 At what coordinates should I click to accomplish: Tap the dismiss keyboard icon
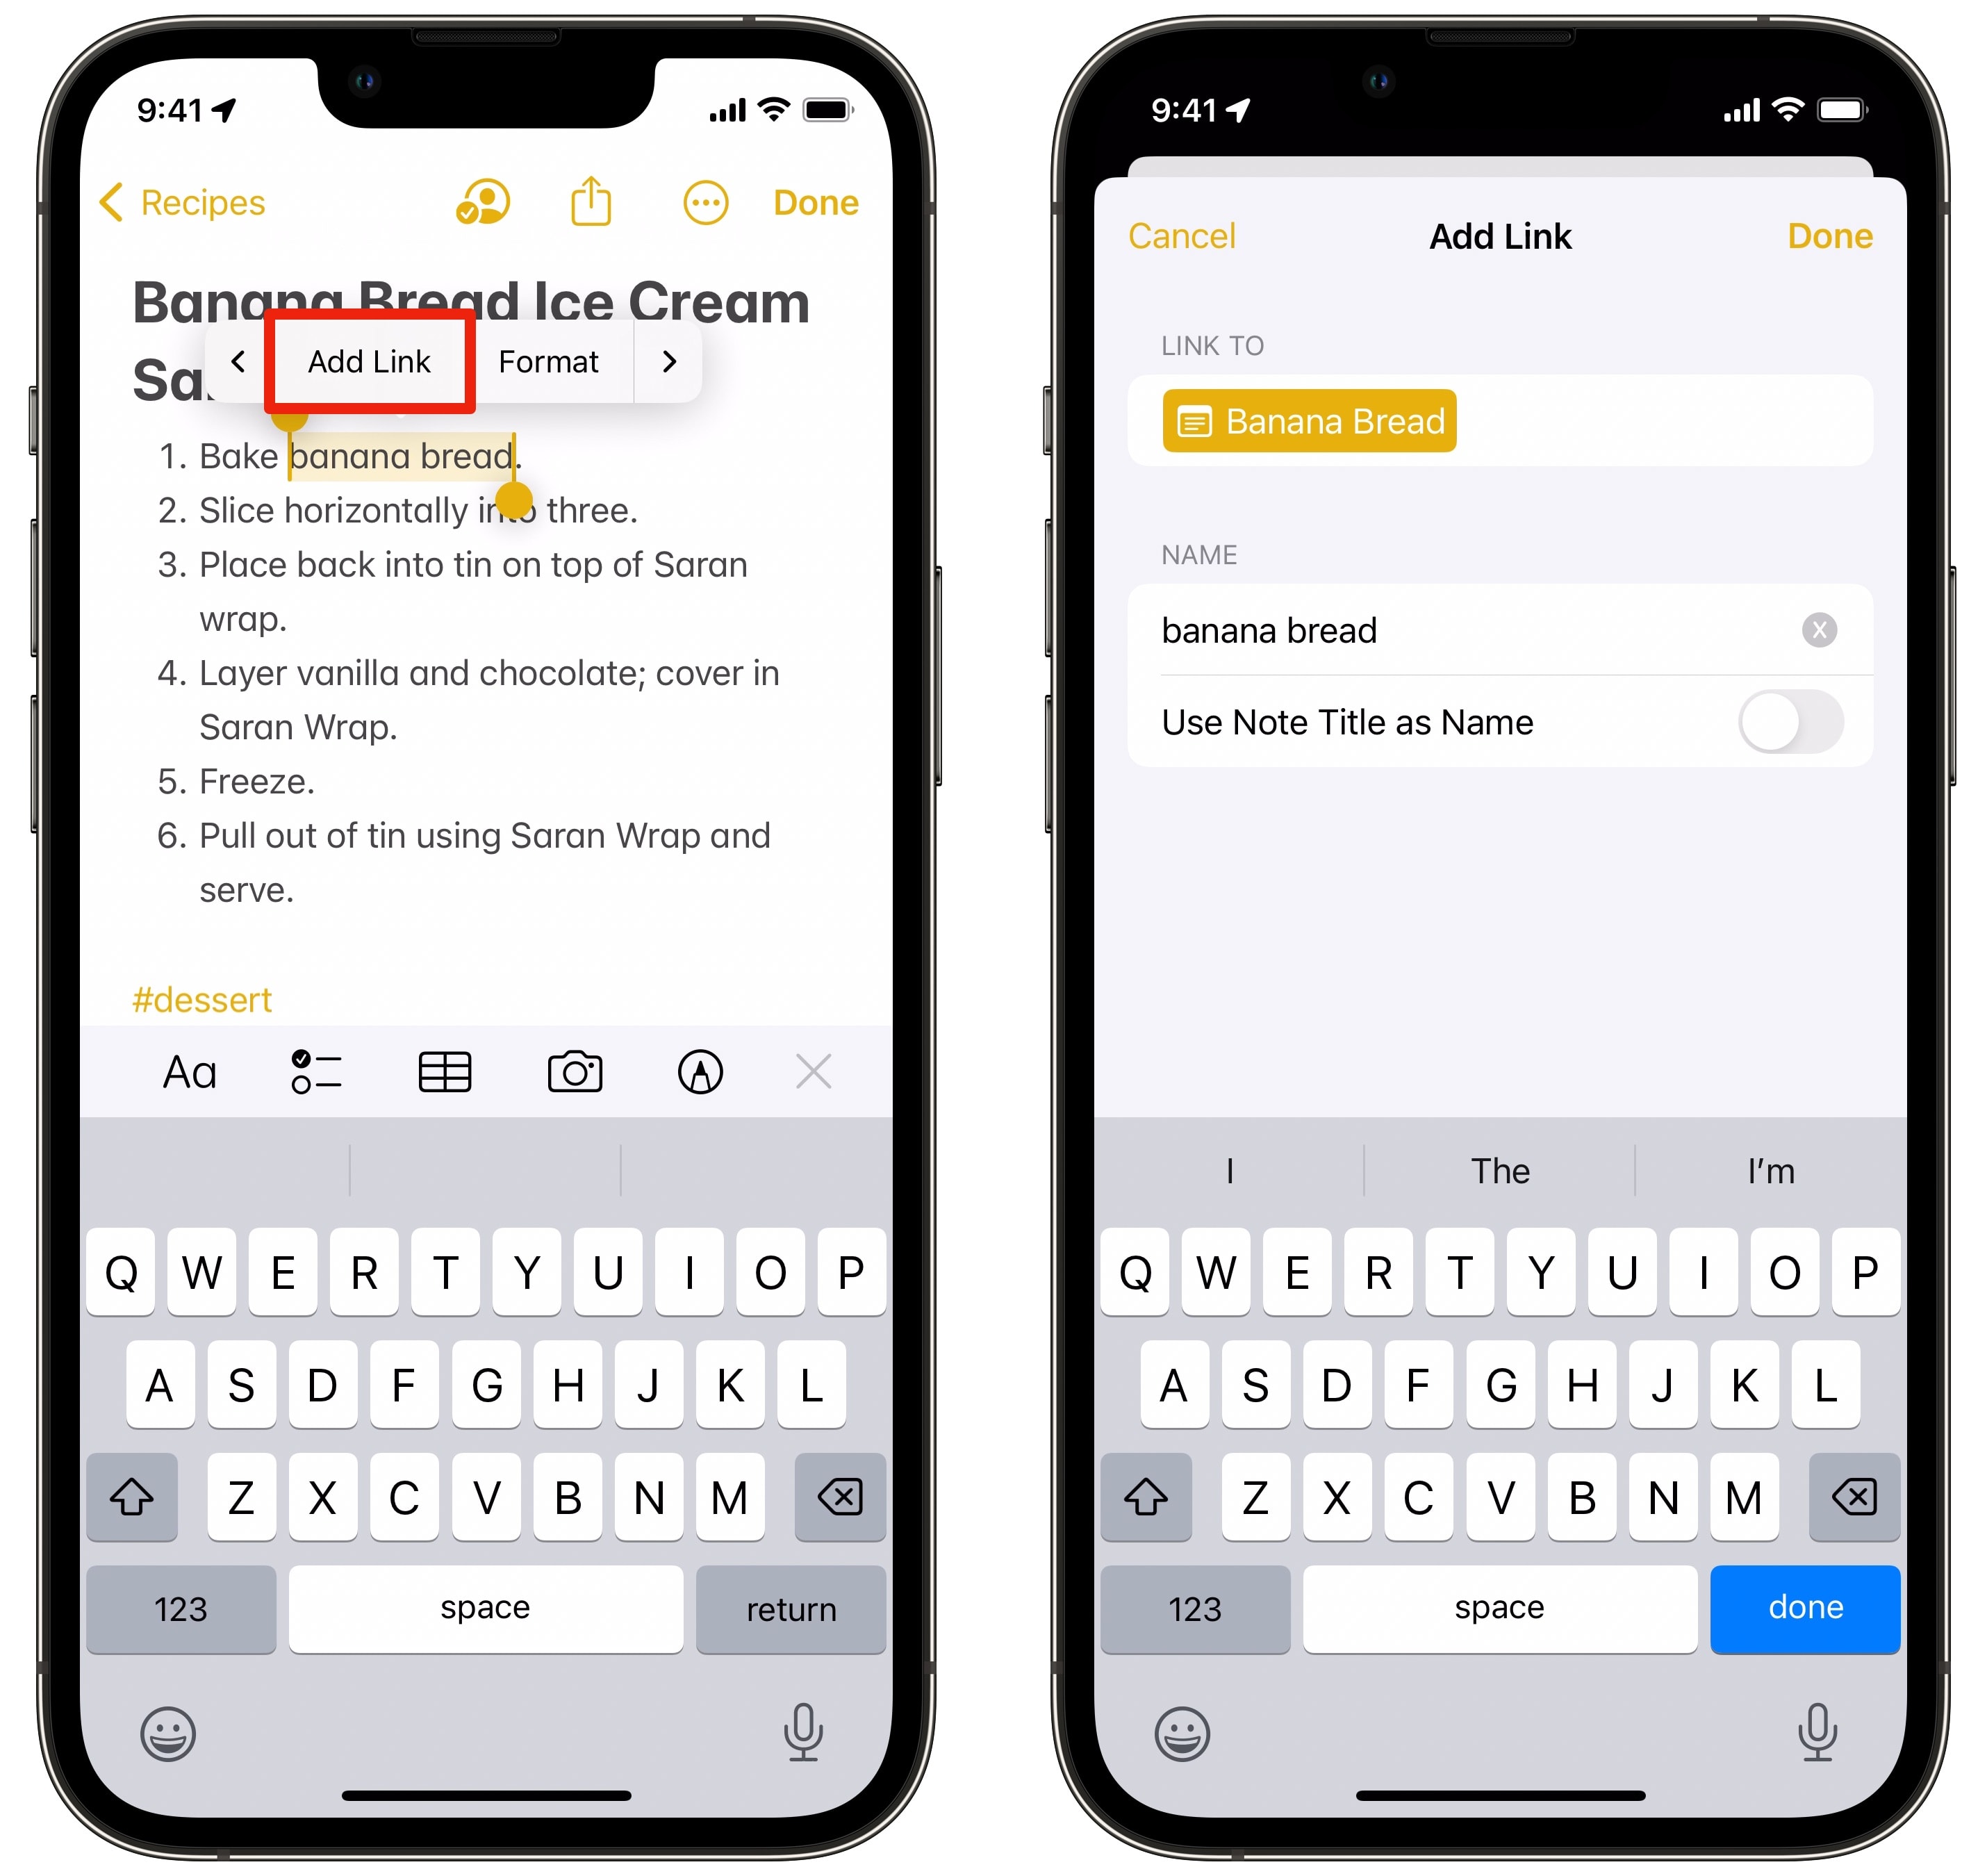(809, 1070)
